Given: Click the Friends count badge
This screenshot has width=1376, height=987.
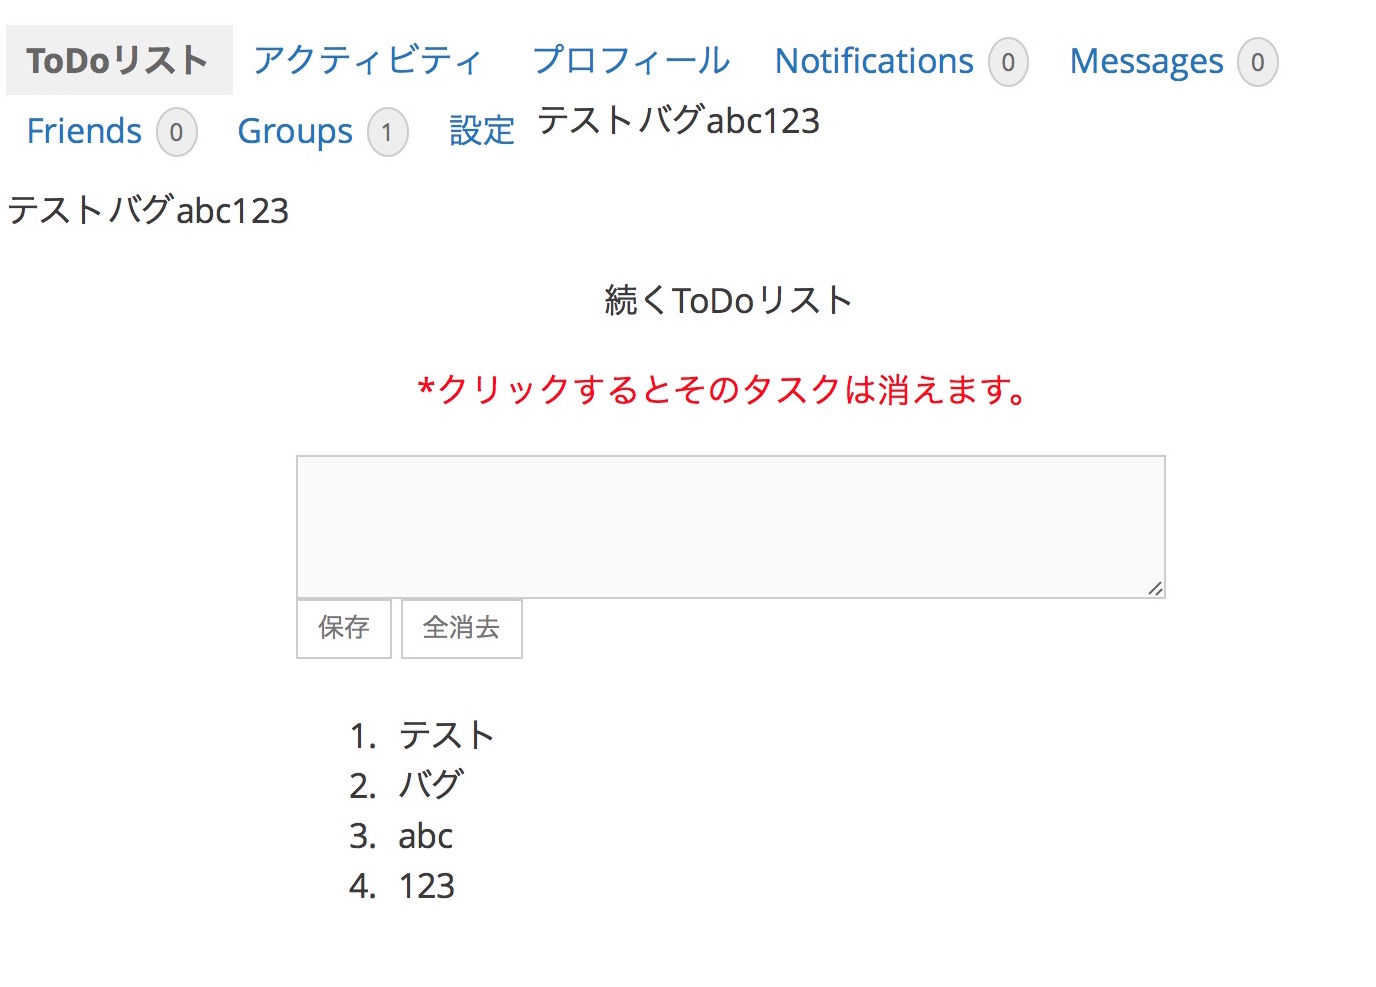Looking at the screenshot, I should [x=176, y=132].
